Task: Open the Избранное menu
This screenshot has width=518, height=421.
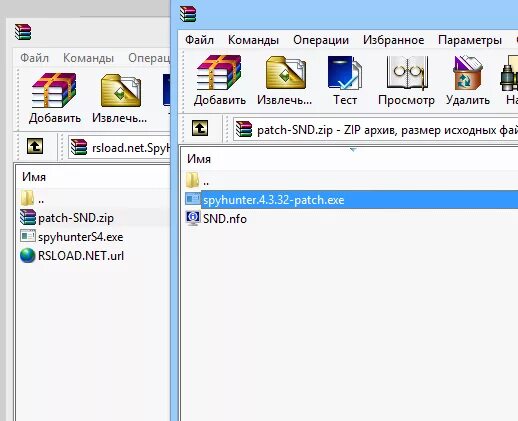Action: click(x=394, y=40)
